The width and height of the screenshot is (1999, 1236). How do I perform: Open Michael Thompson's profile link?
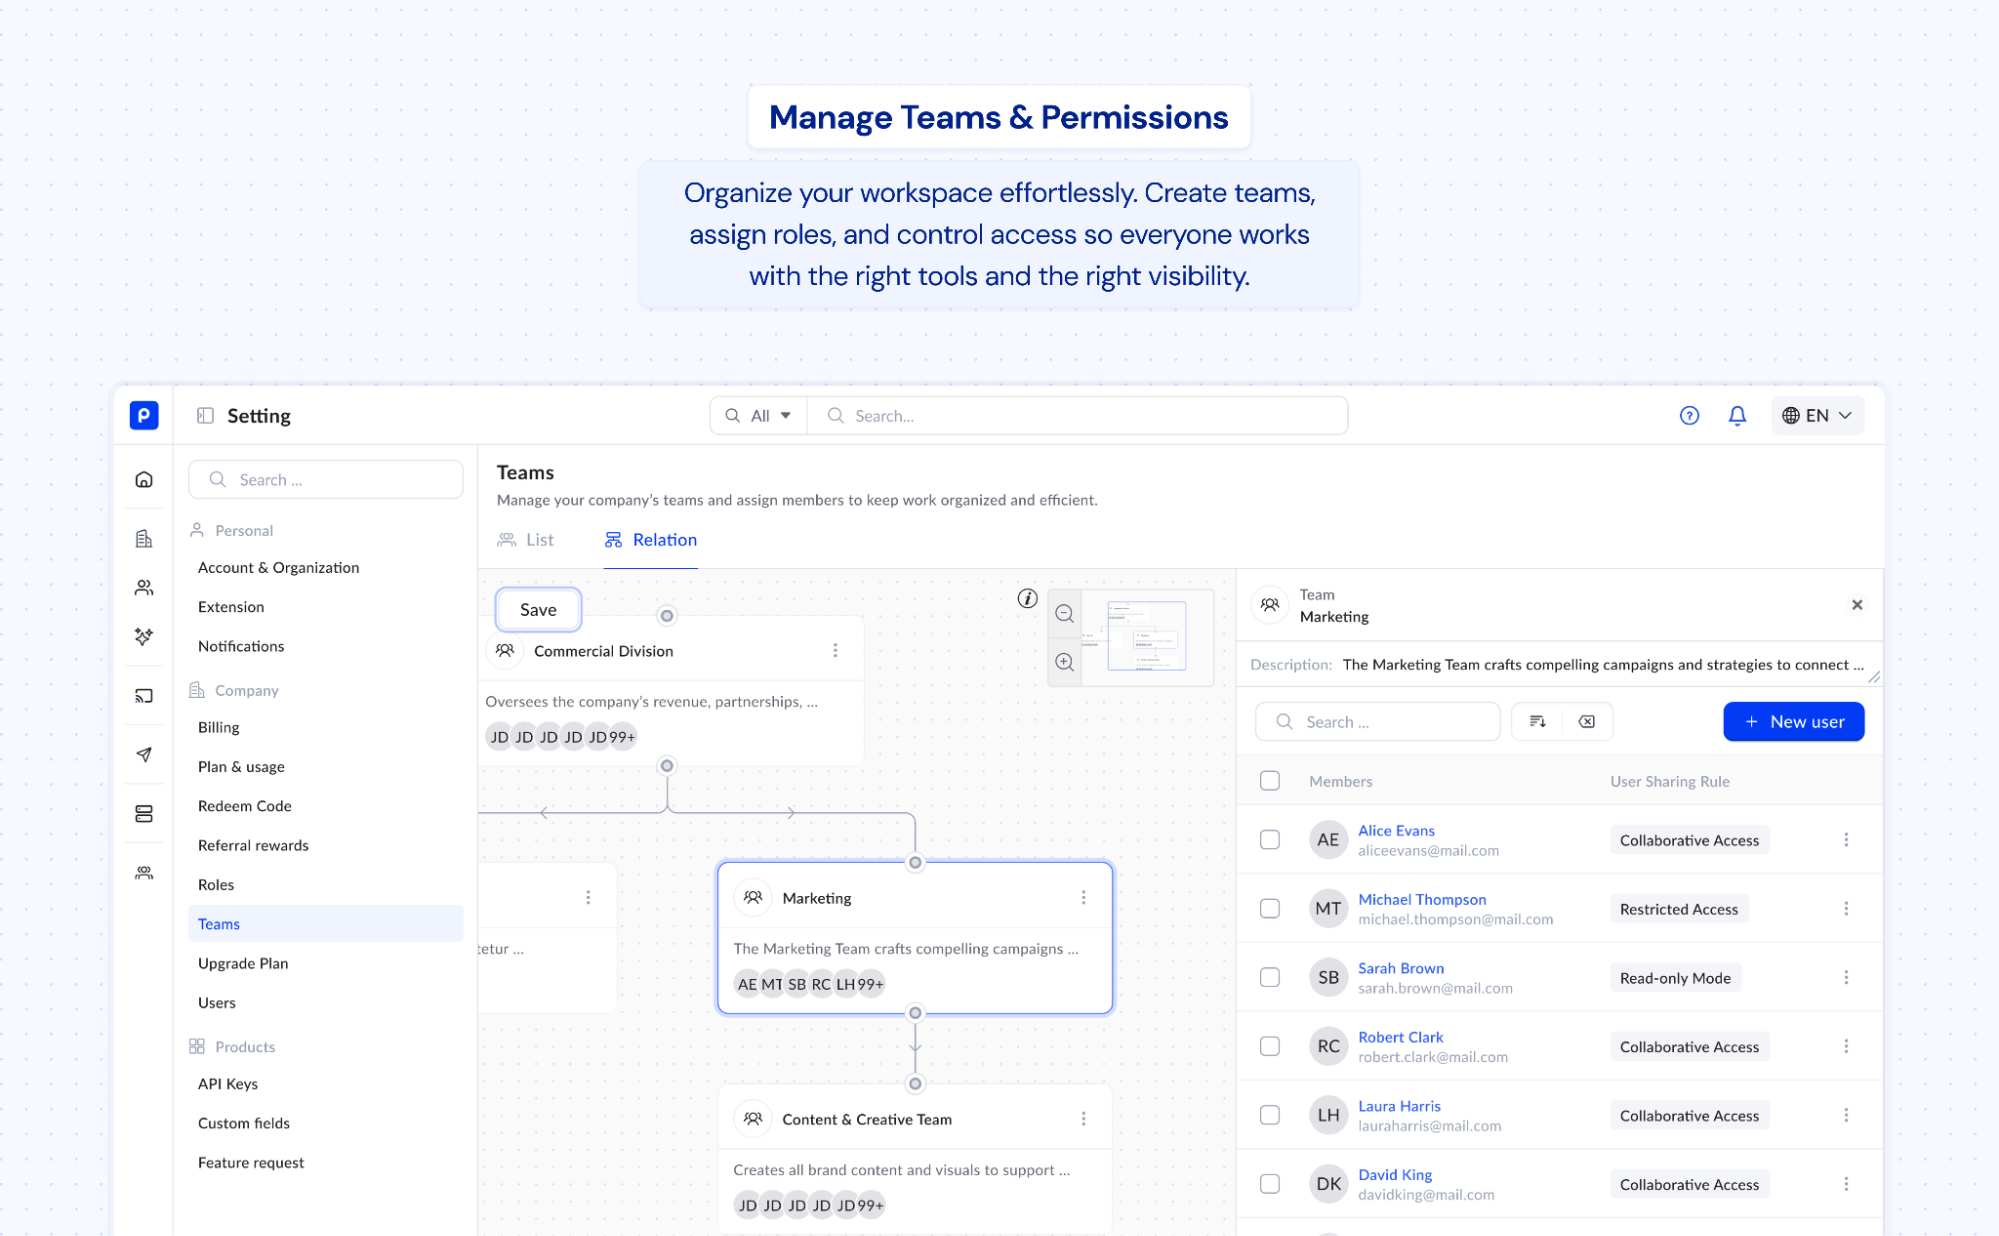point(1422,899)
